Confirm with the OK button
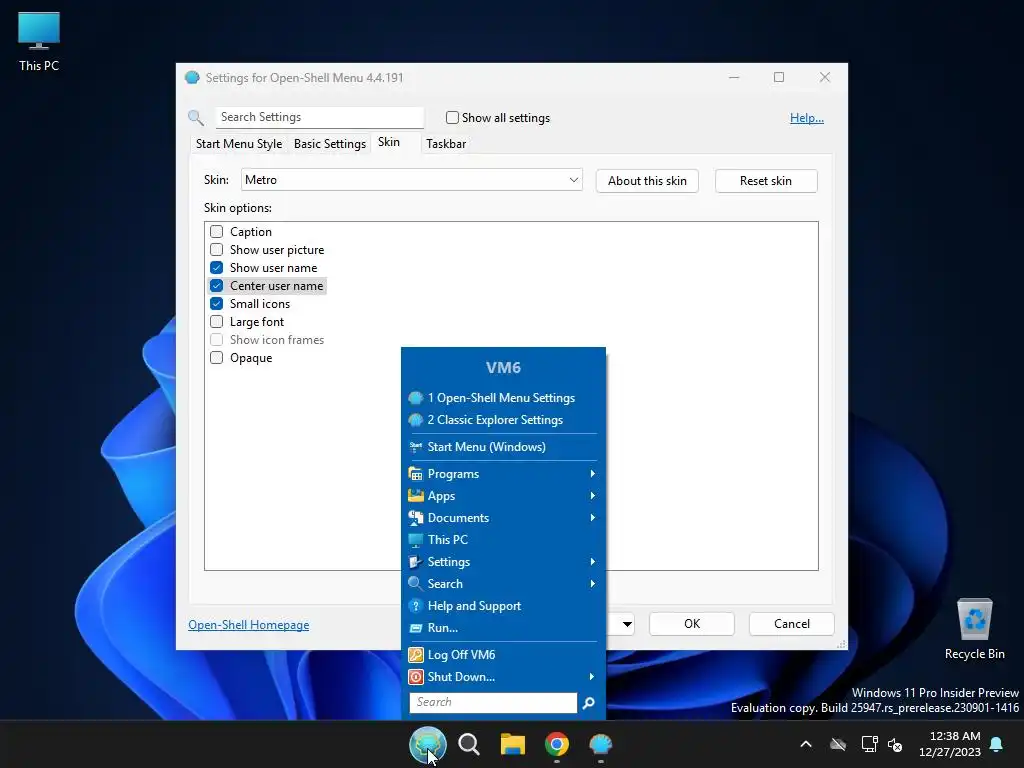 click(692, 624)
